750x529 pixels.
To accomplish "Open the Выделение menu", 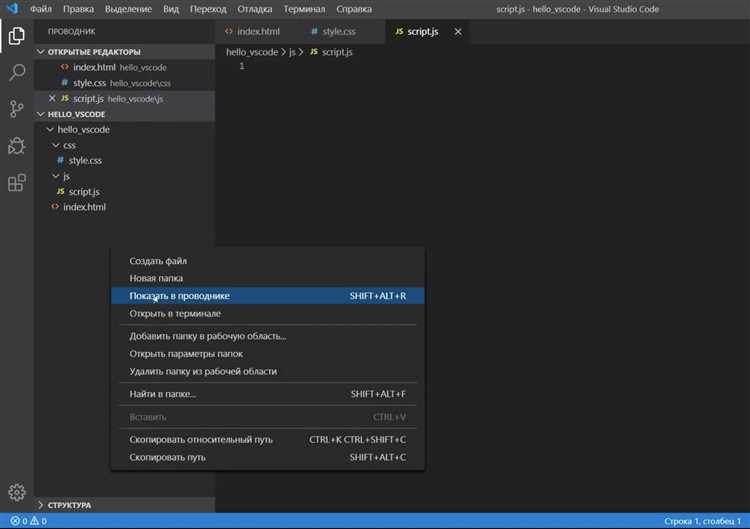I will (x=128, y=9).
